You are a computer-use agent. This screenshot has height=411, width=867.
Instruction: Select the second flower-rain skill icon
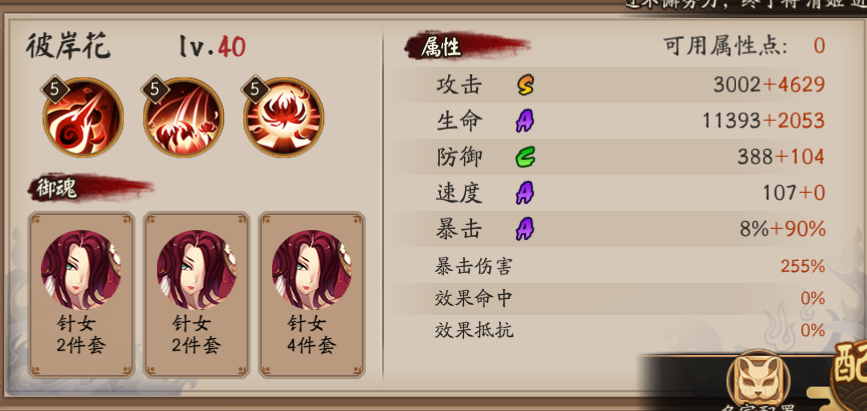click(x=183, y=117)
